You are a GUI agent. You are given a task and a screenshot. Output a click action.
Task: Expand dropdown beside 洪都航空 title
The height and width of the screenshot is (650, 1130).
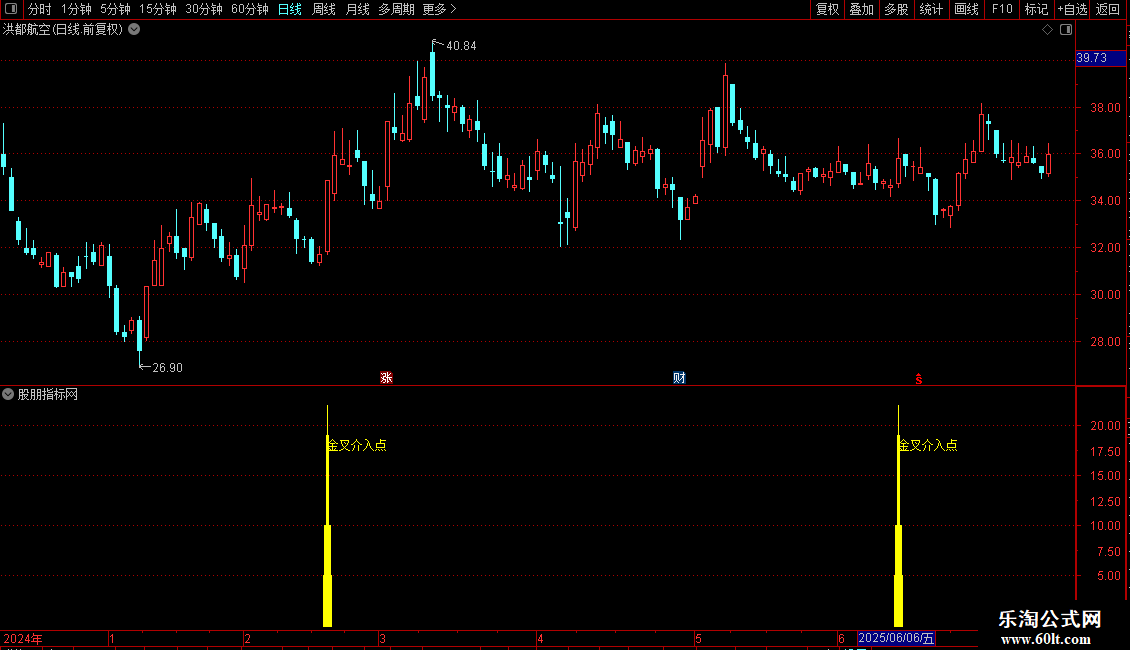click(x=134, y=30)
